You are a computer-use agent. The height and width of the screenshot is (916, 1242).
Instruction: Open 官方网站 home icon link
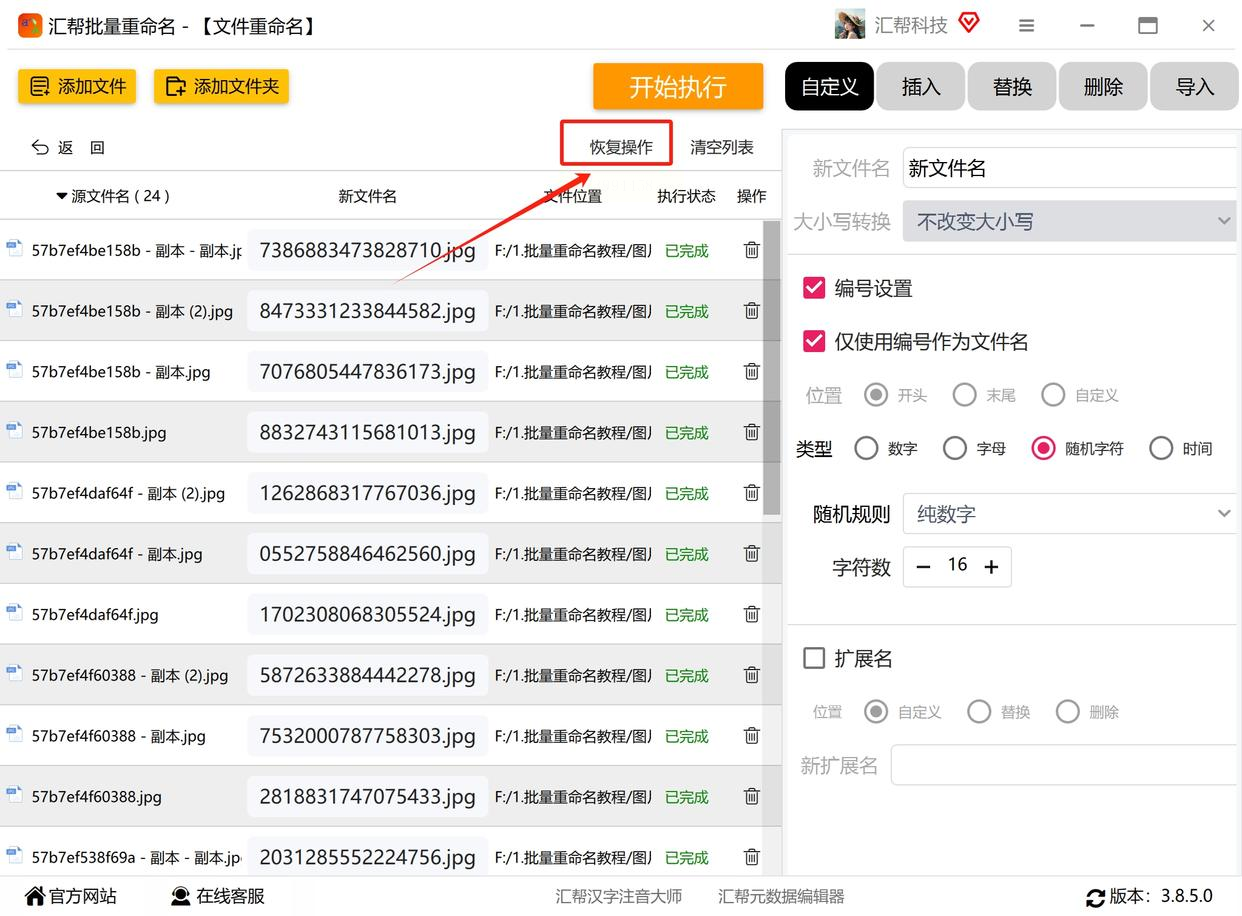35,896
